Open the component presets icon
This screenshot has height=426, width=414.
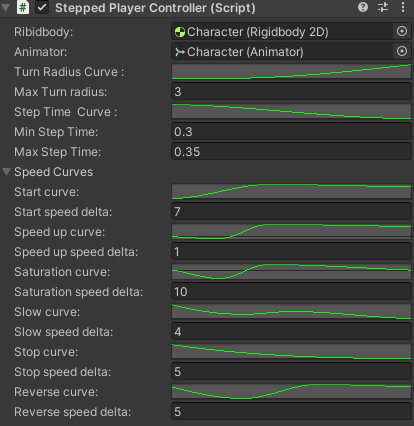[x=383, y=7]
